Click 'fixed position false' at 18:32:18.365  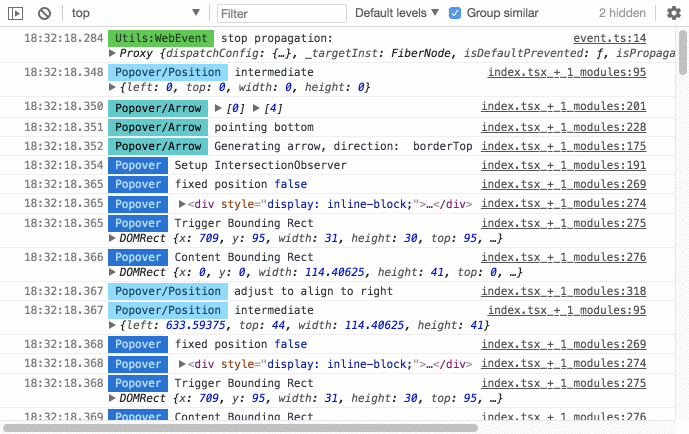click(x=241, y=184)
